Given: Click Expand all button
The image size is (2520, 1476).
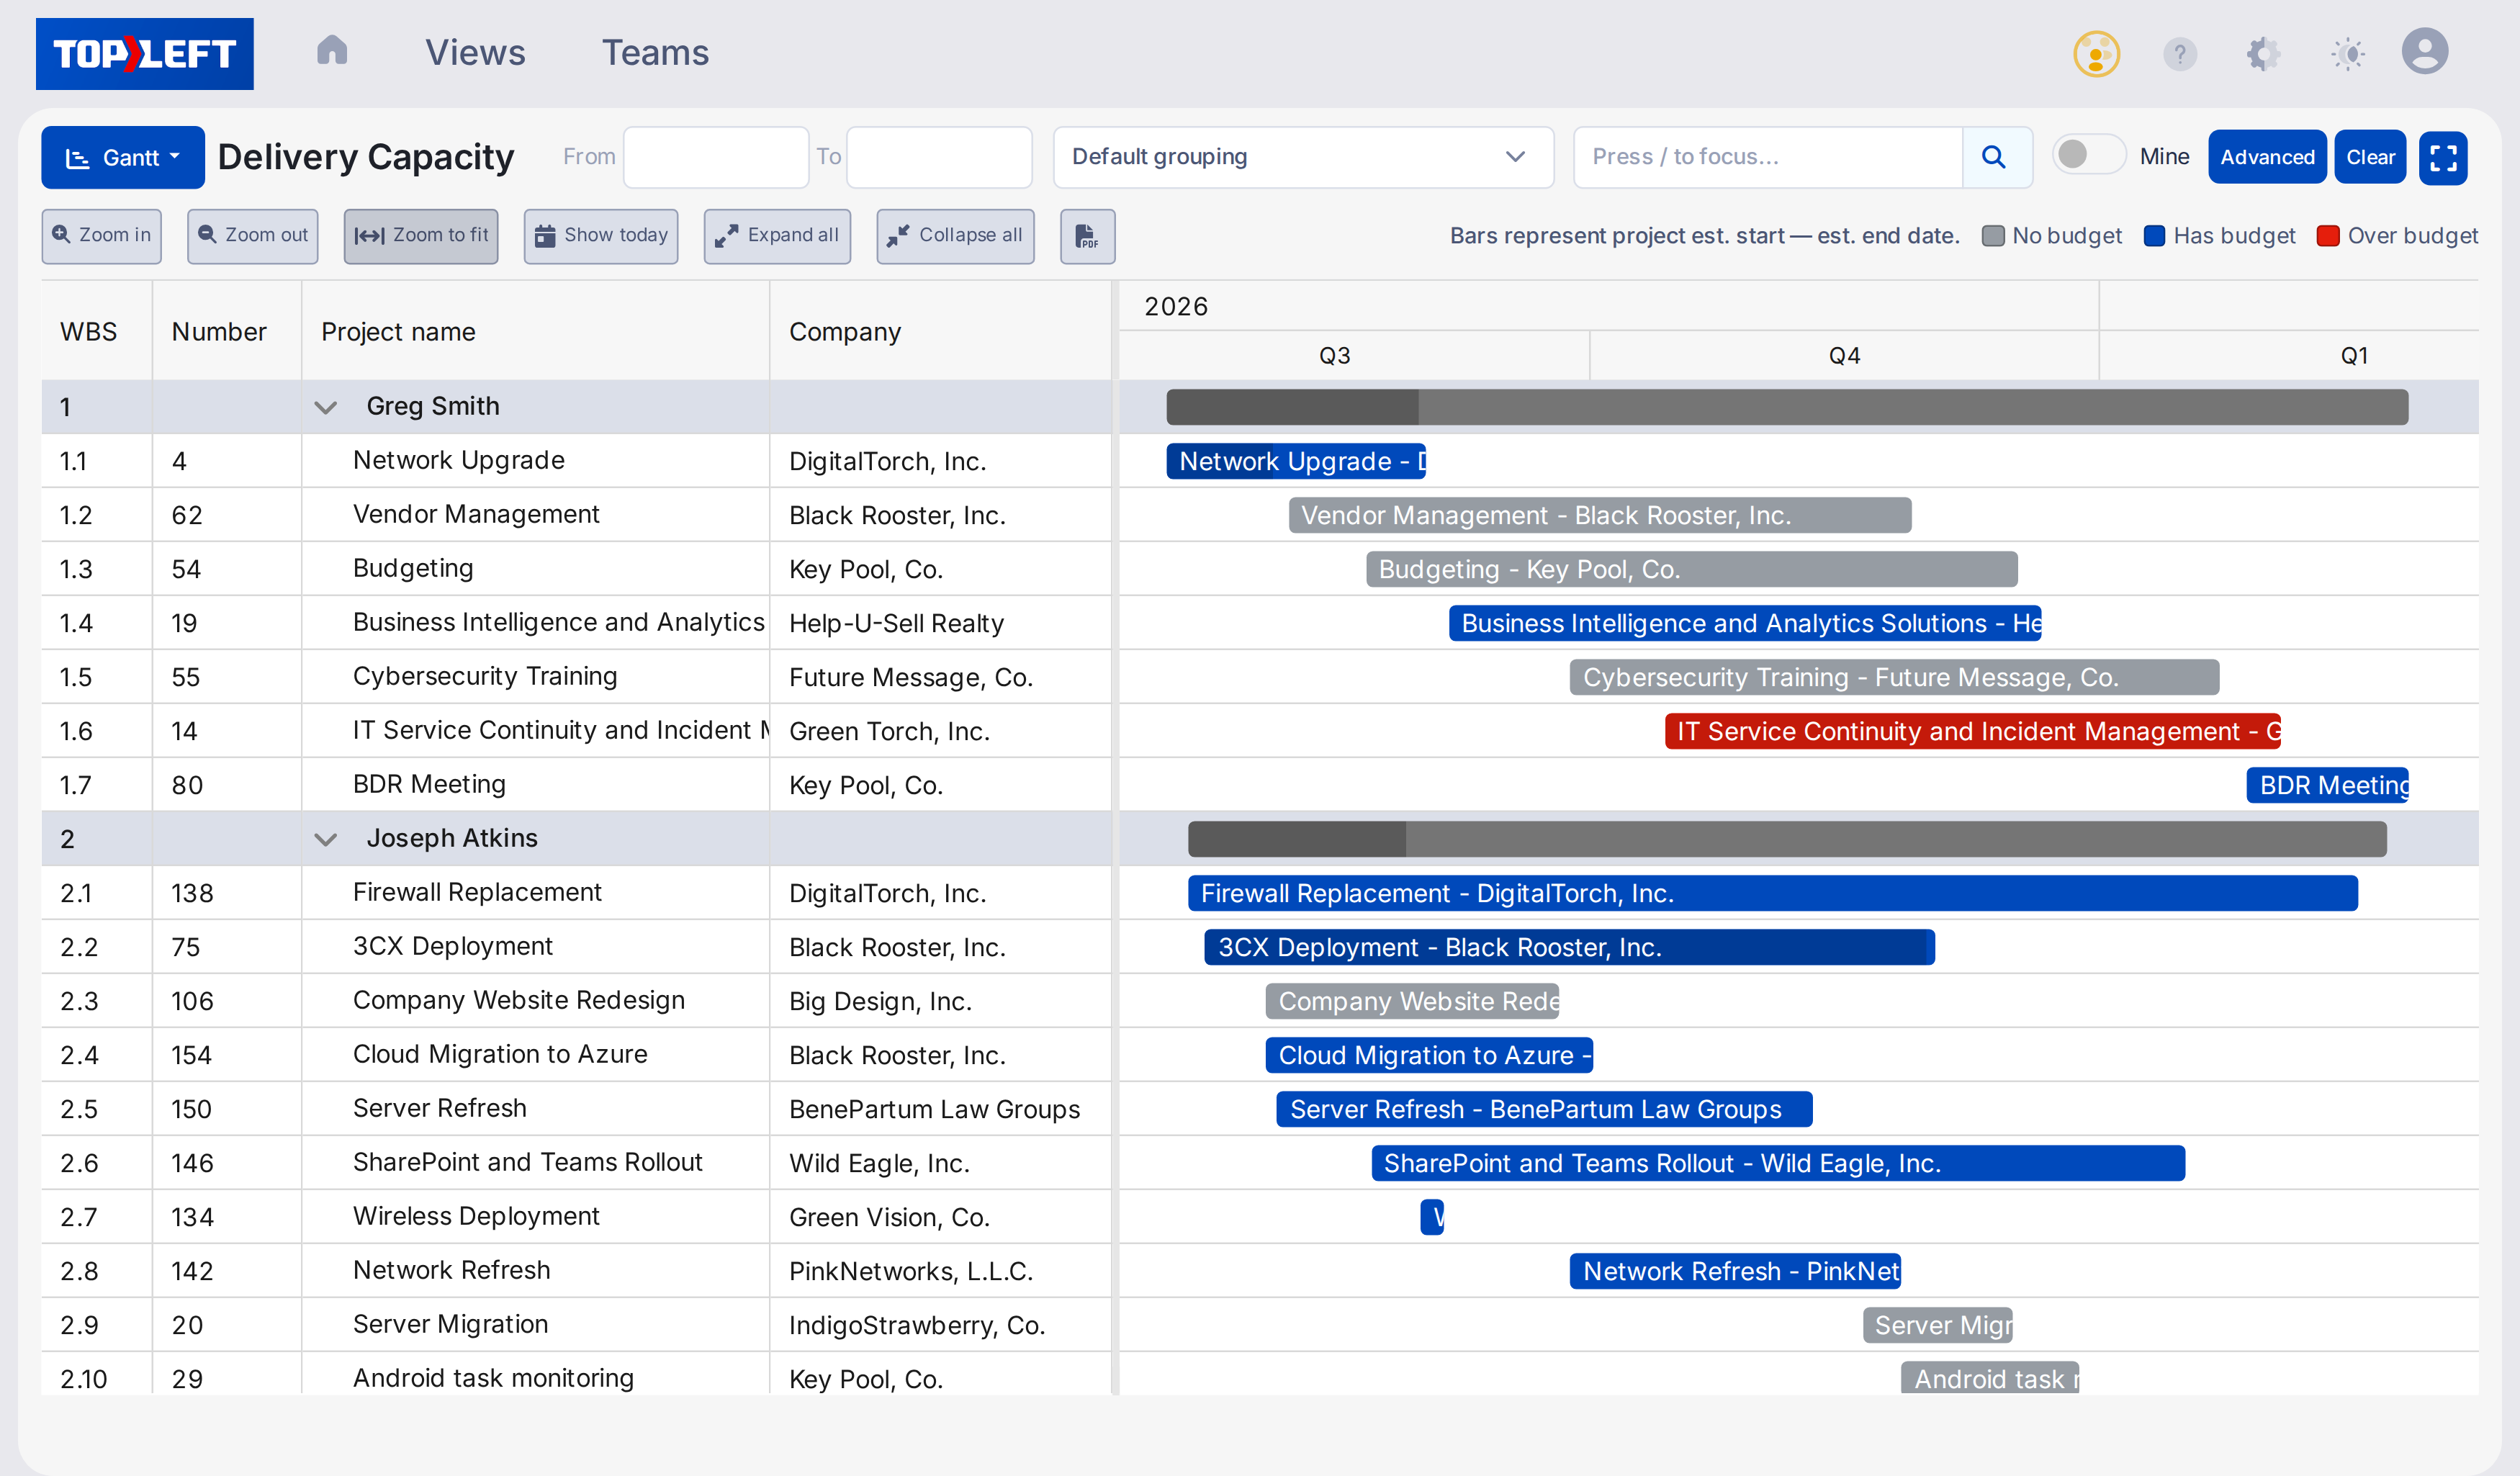Looking at the screenshot, I should pyautogui.click(x=777, y=236).
